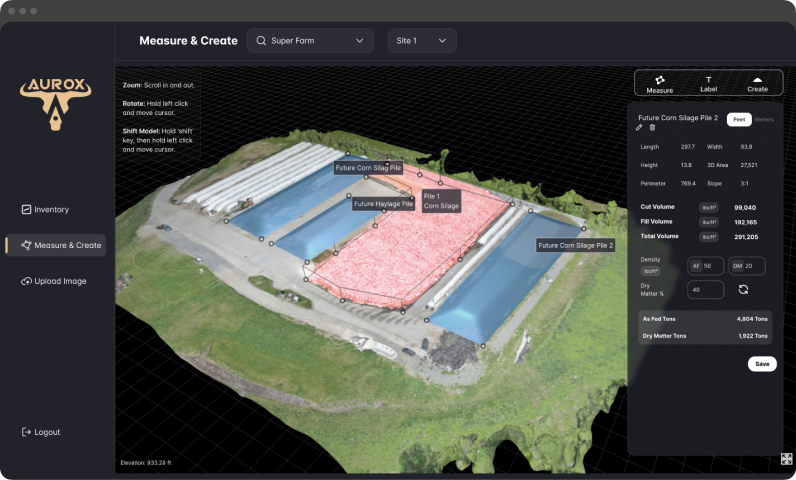The height and width of the screenshot is (480, 796).
Task: Open the Inventory chart icon
Action: pyautogui.click(x=26, y=209)
